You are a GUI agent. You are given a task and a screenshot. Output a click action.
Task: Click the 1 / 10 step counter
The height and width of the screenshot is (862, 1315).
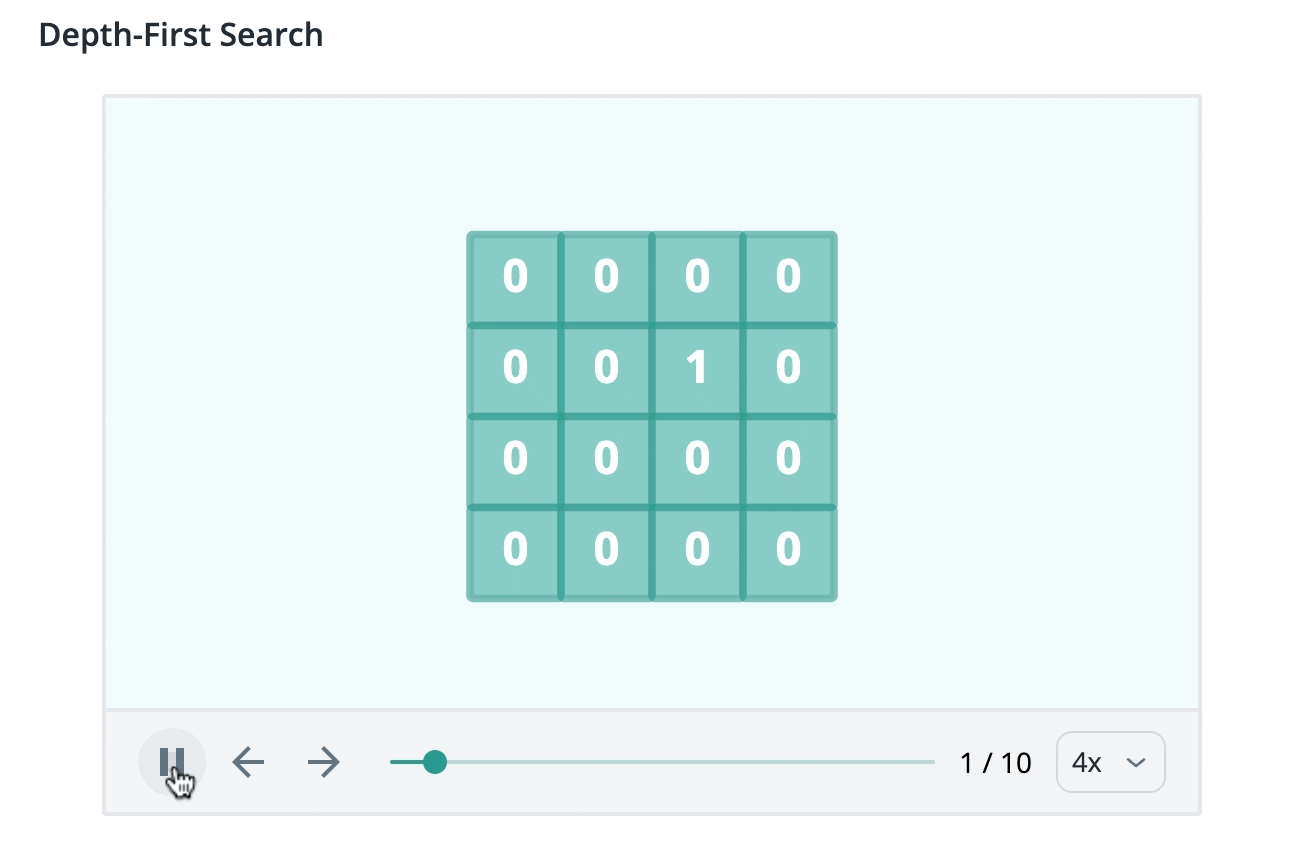tap(995, 763)
